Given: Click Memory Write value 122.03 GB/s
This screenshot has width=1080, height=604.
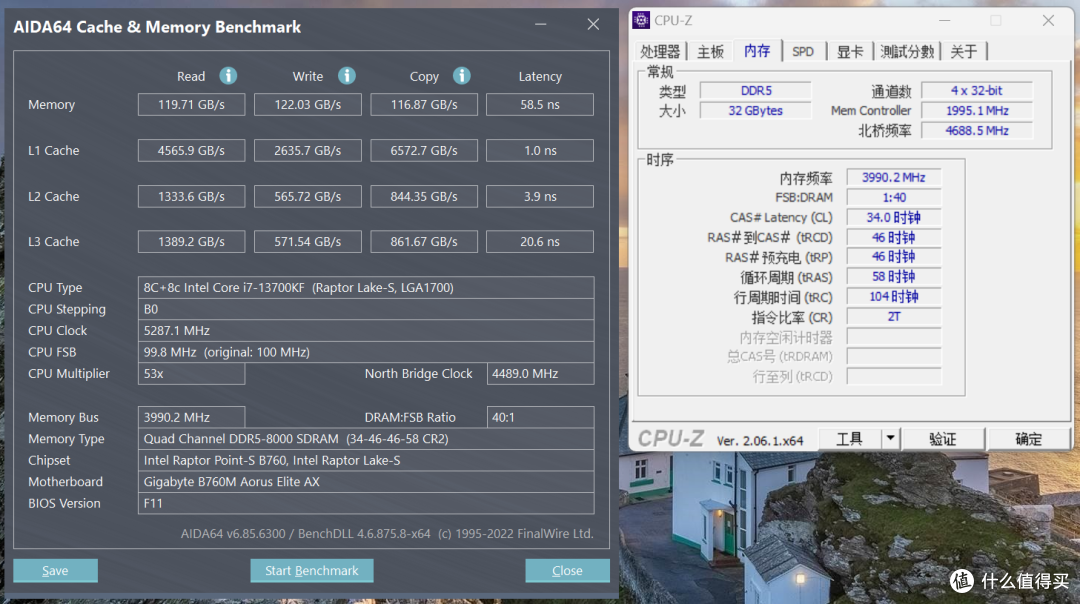Looking at the screenshot, I should pyautogui.click(x=308, y=105).
